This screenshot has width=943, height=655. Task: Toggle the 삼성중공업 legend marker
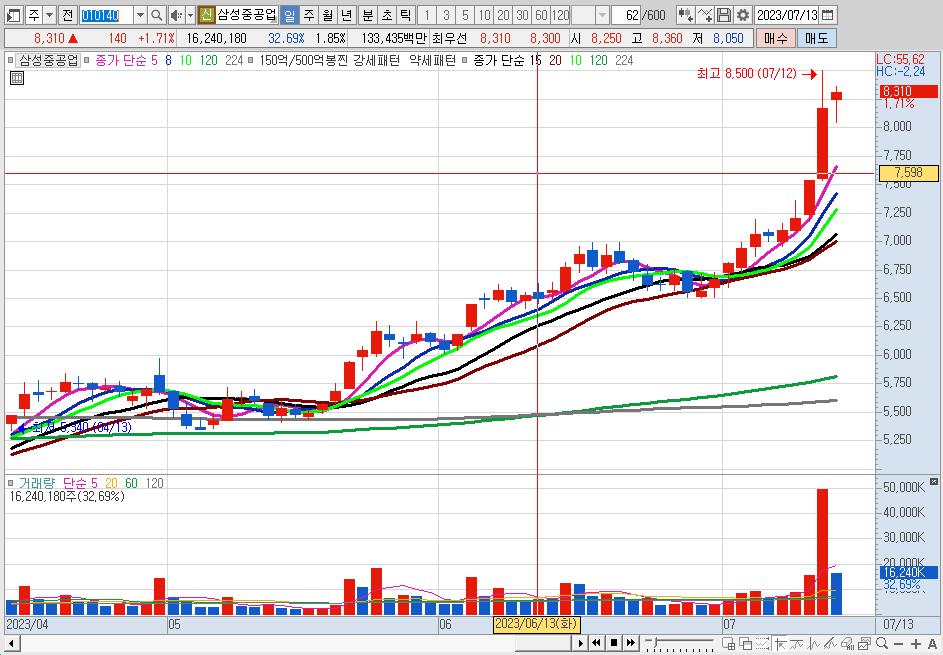pyautogui.click(x=10, y=60)
